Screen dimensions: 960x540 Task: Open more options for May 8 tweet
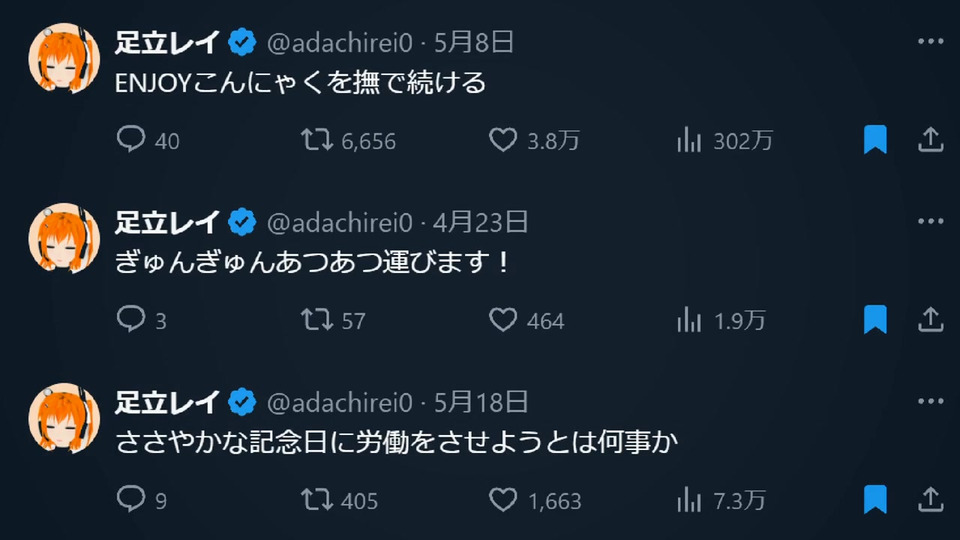[930, 42]
